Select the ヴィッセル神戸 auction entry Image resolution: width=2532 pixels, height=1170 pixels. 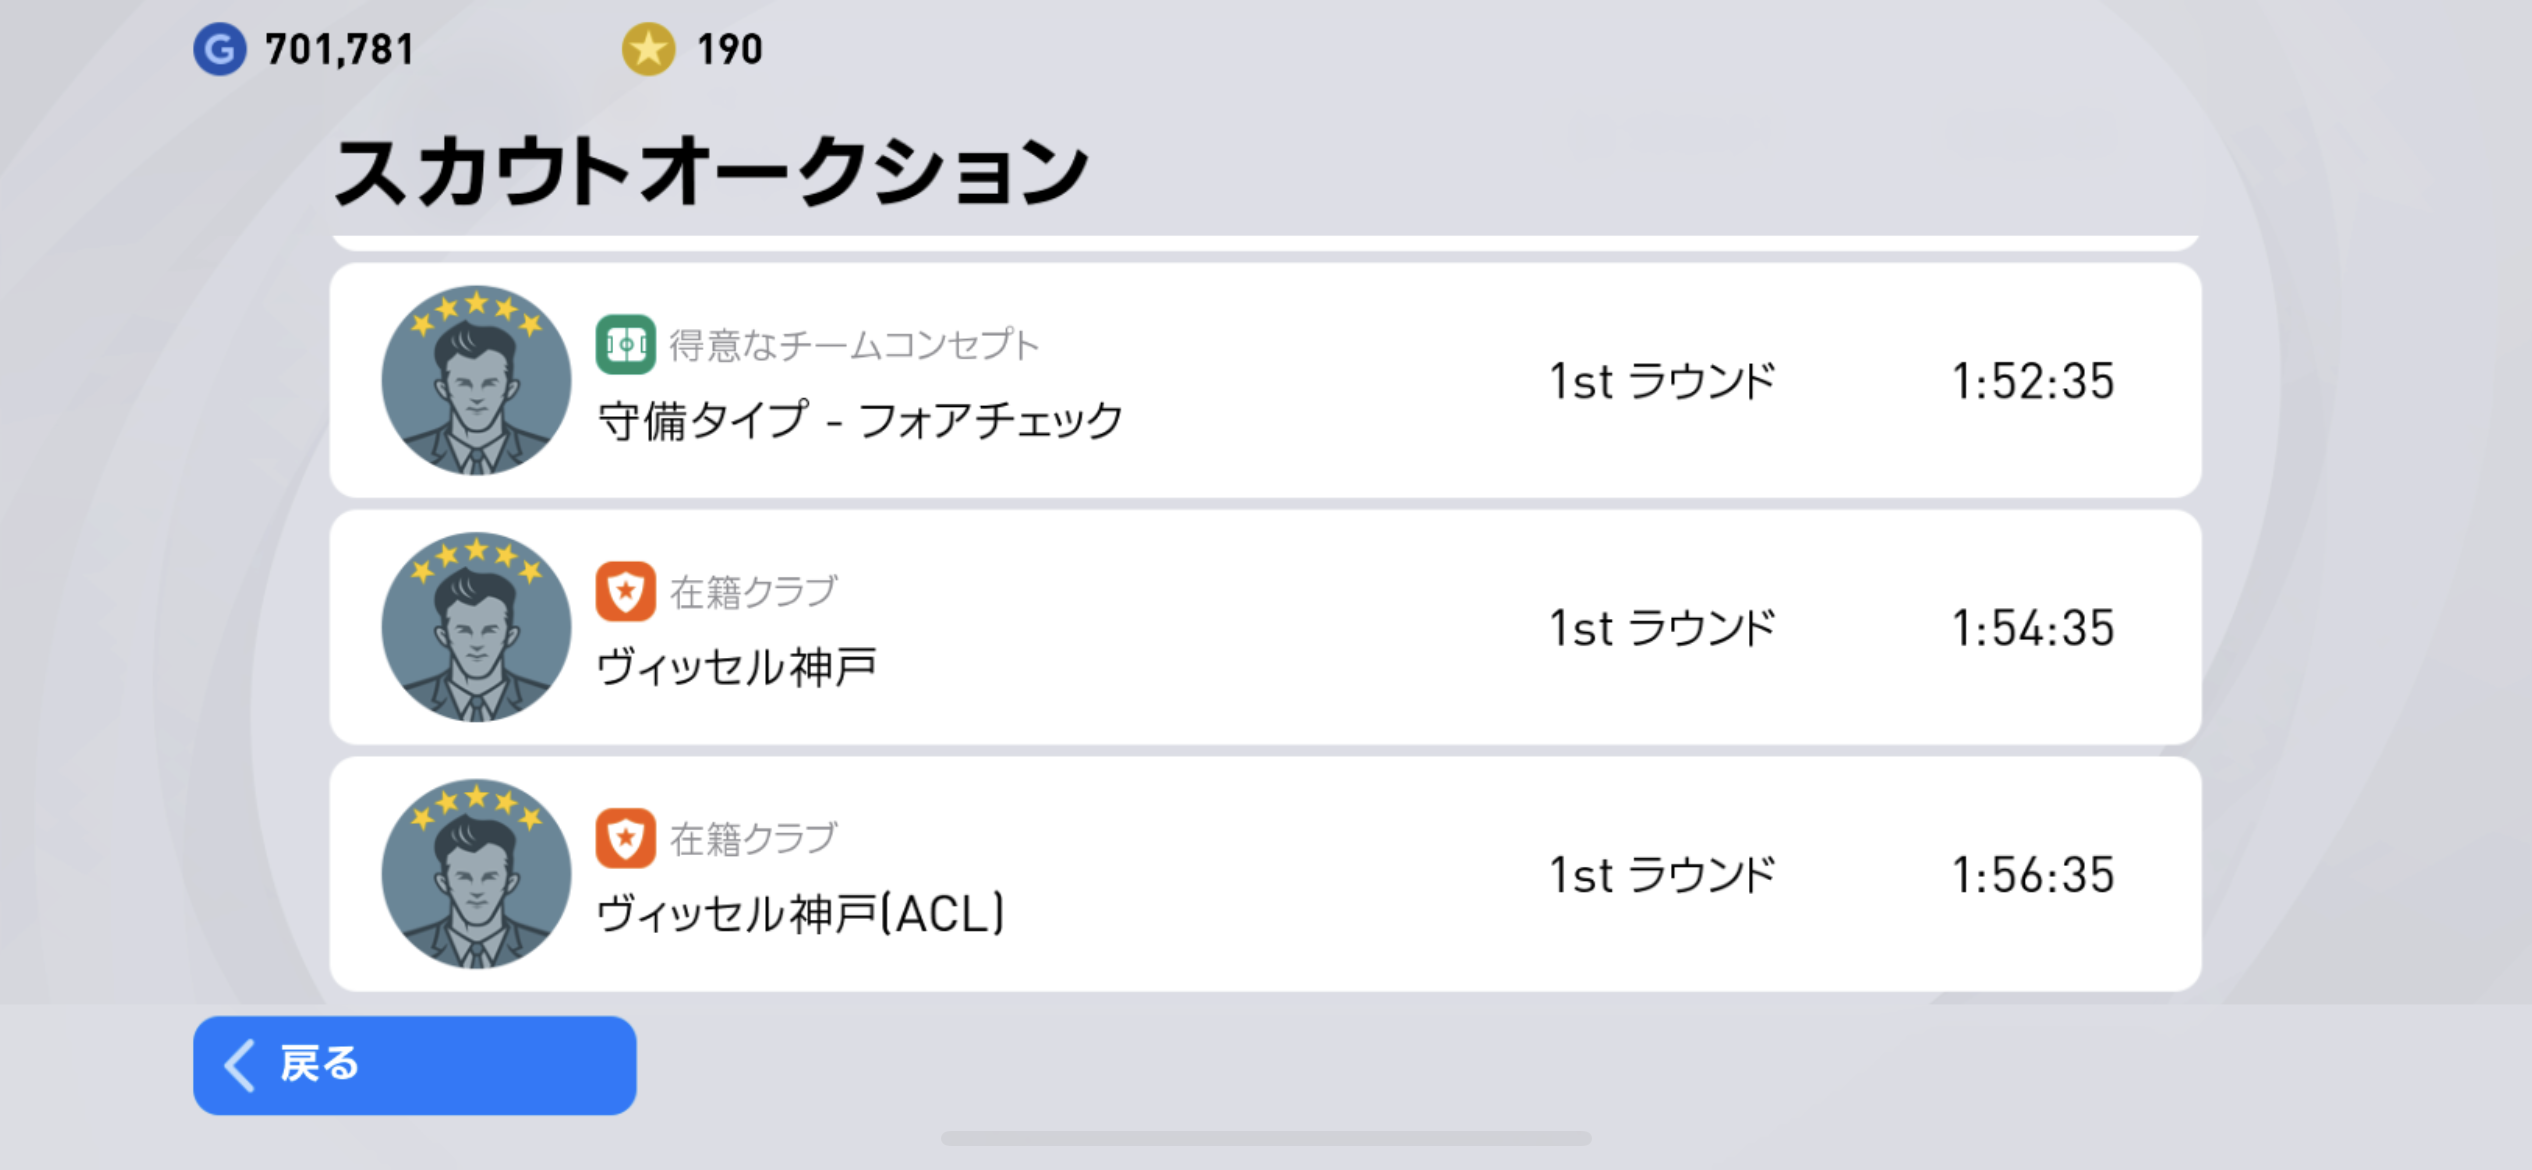(1266, 627)
